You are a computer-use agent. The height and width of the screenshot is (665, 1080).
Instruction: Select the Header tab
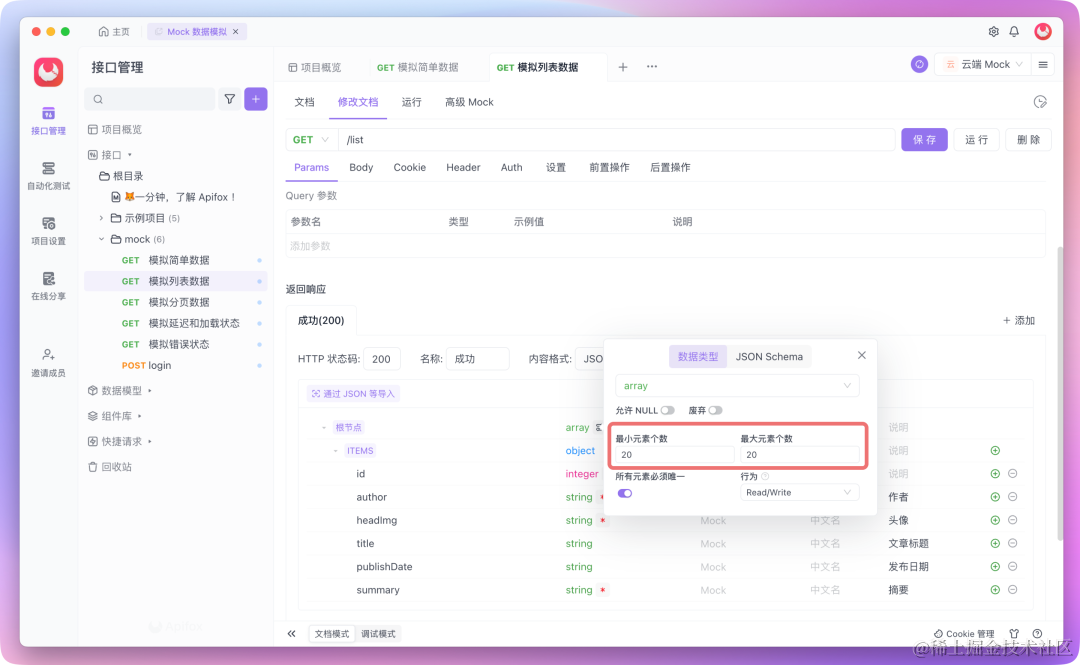pos(463,167)
